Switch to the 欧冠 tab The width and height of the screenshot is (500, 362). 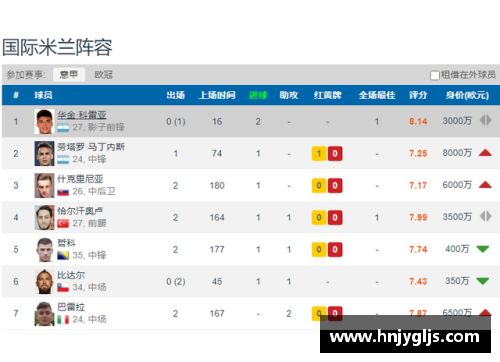(x=104, y=75)
